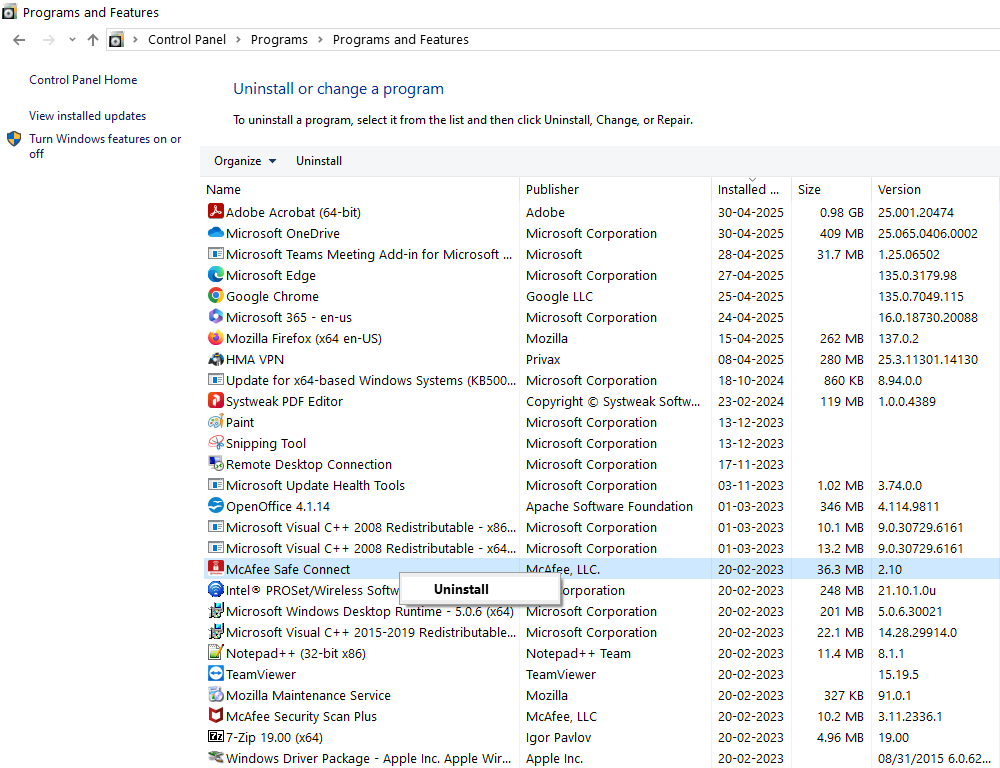Open Control Panel Home link
The image size is (1000, 768).
[83, 80]
